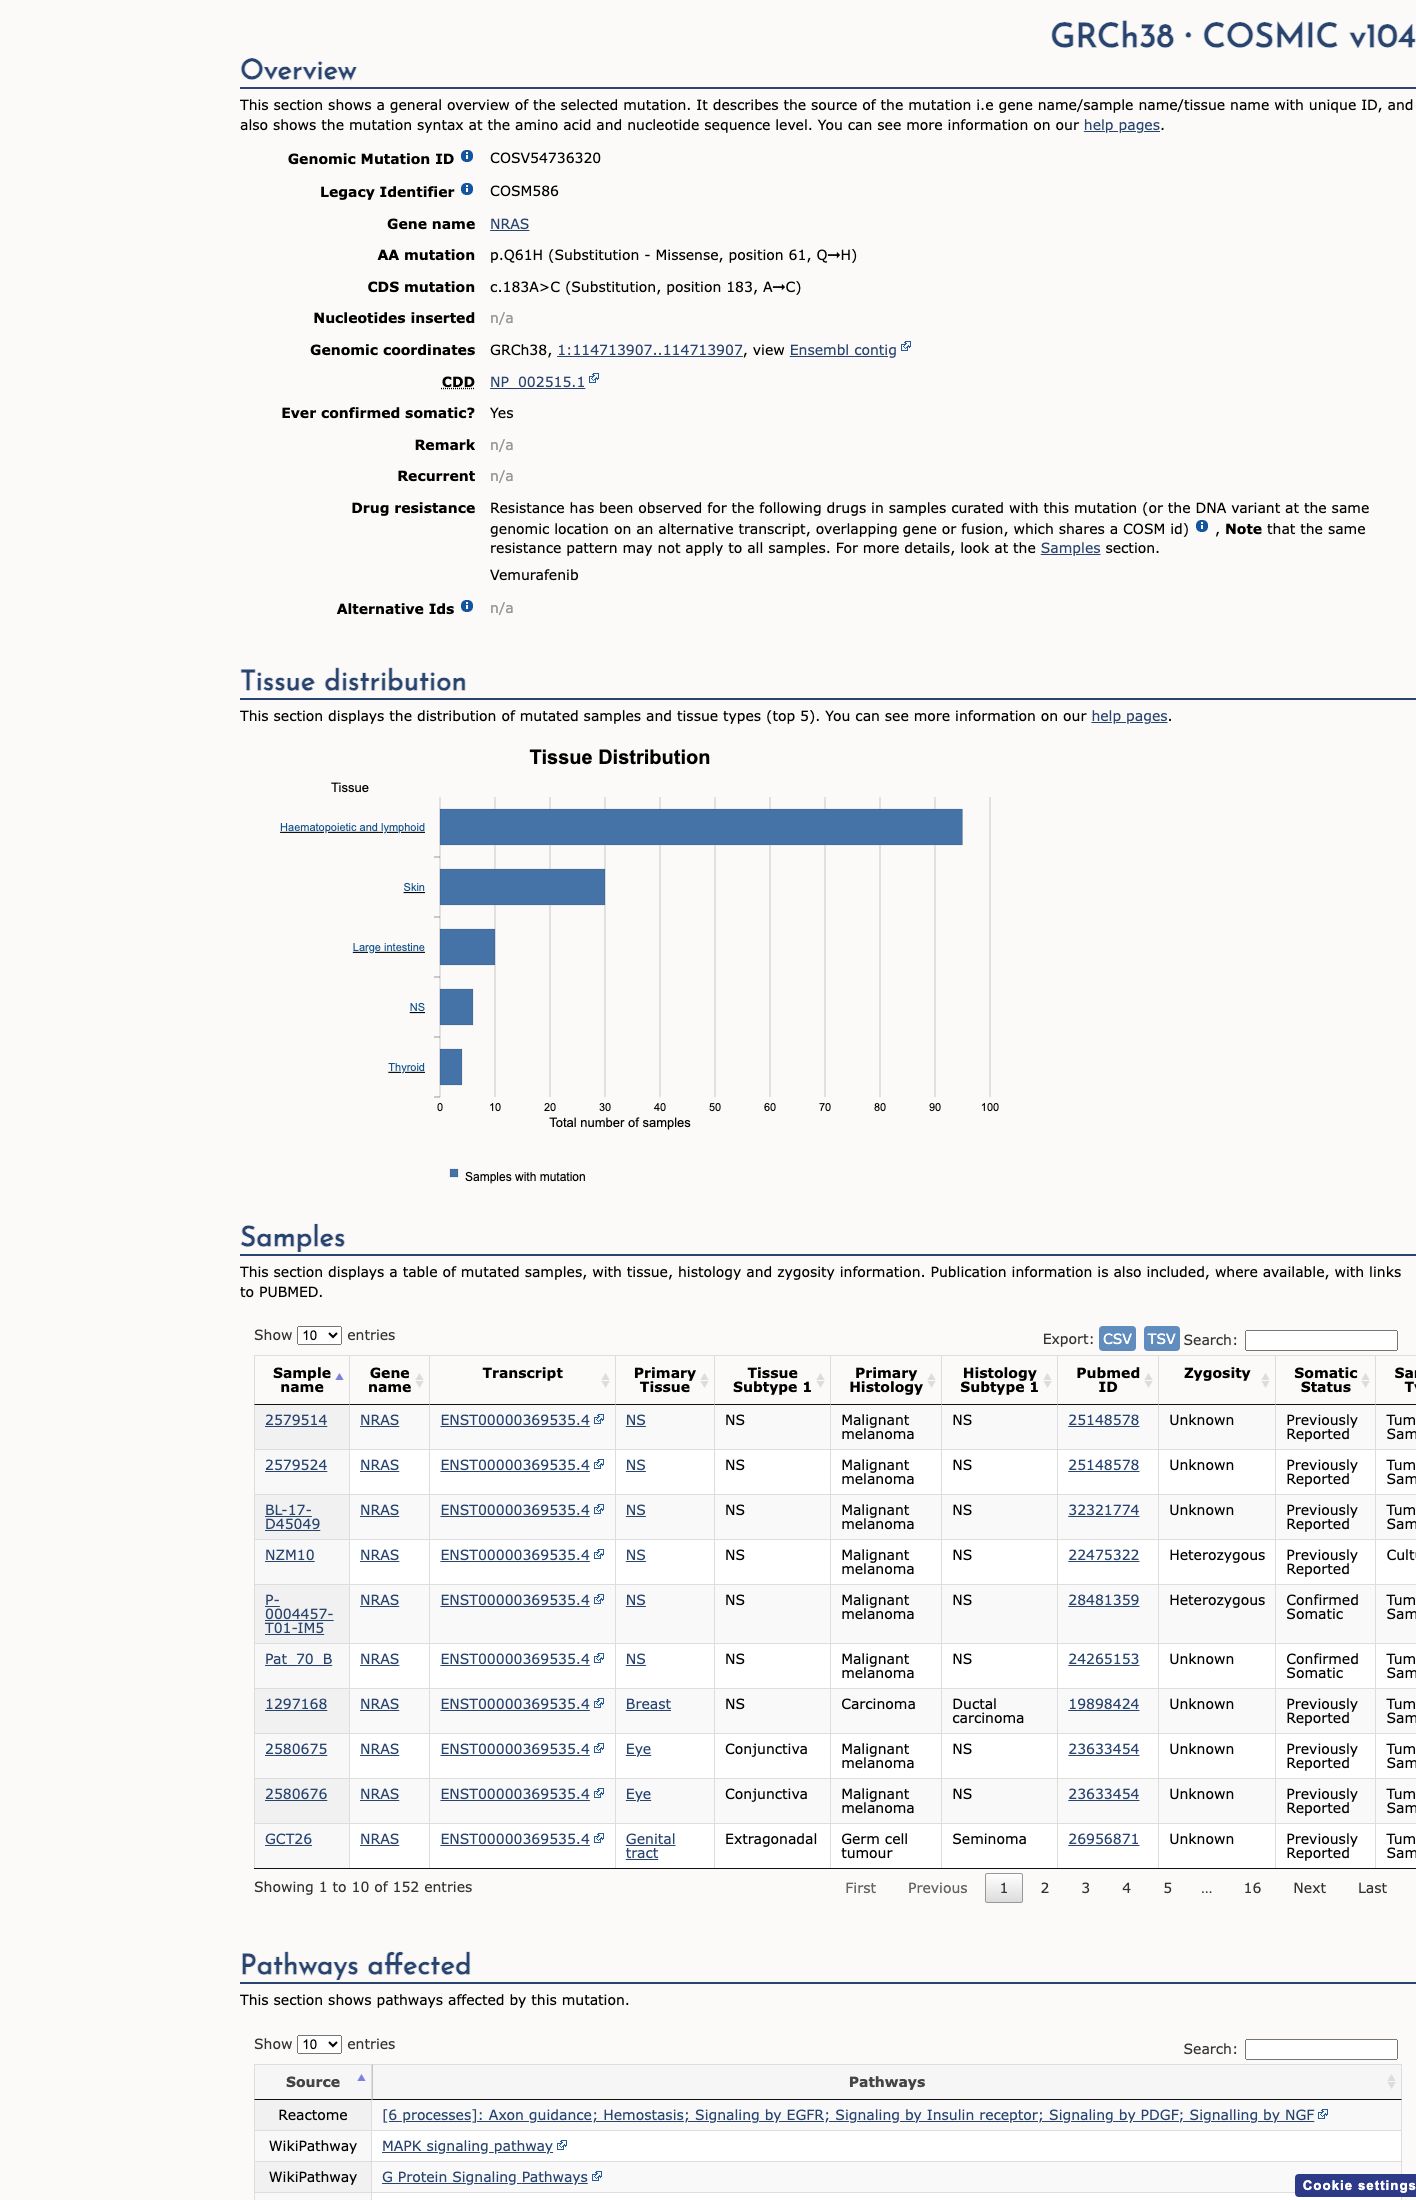The image size is (1416, 2200).
Task: Open Genital tract tissue link
Action: 650,1846
